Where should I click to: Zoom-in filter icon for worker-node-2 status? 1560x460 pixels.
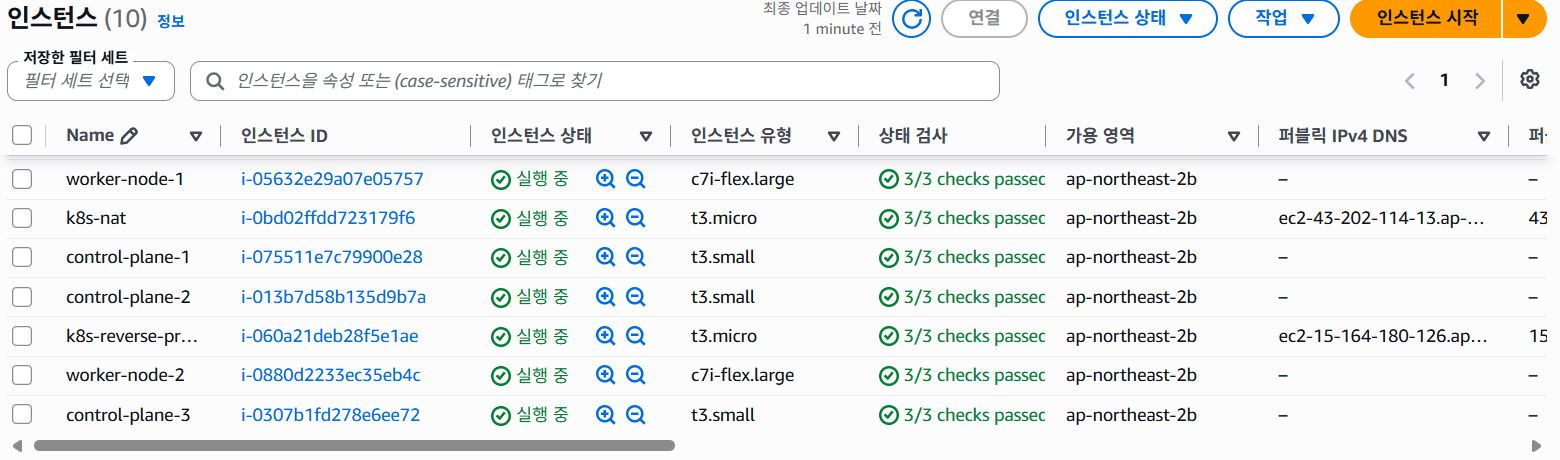tap(605, 375)
